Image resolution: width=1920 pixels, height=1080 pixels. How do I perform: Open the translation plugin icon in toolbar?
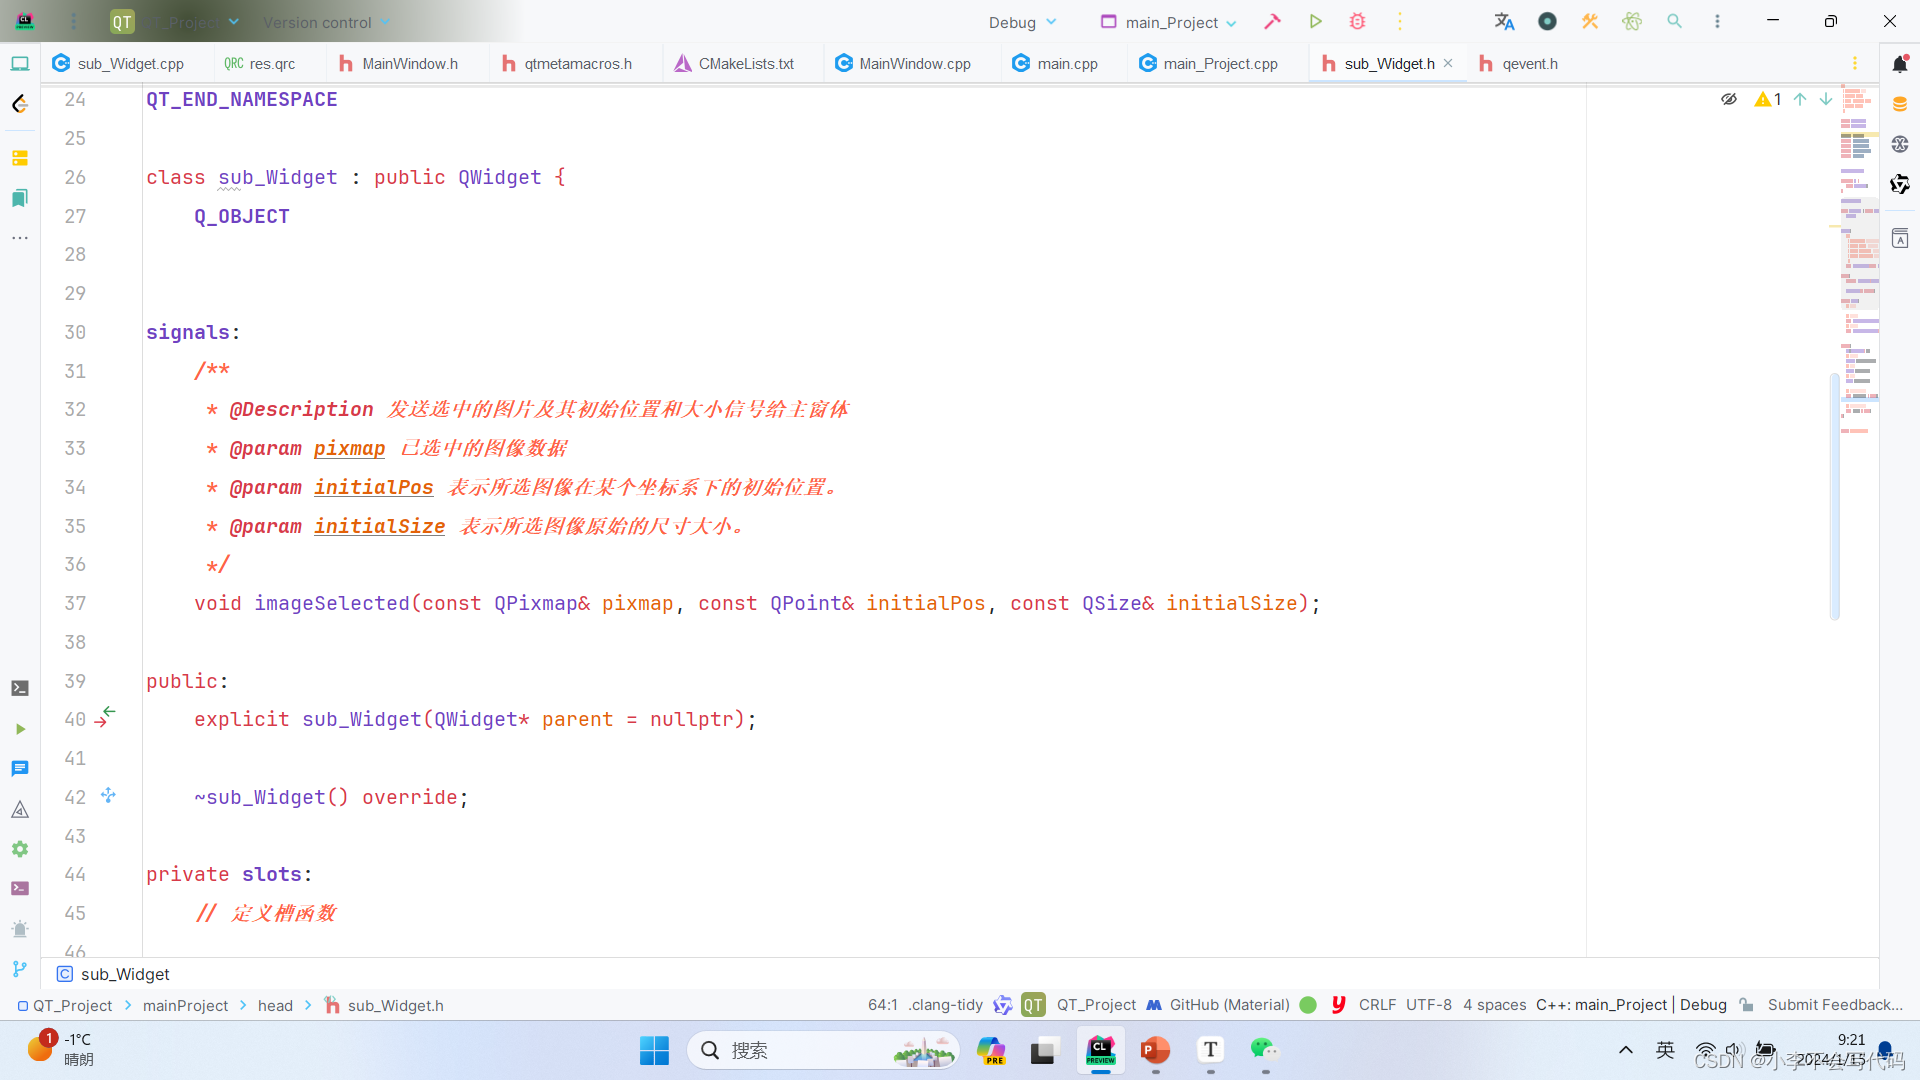pos(1504,21)
